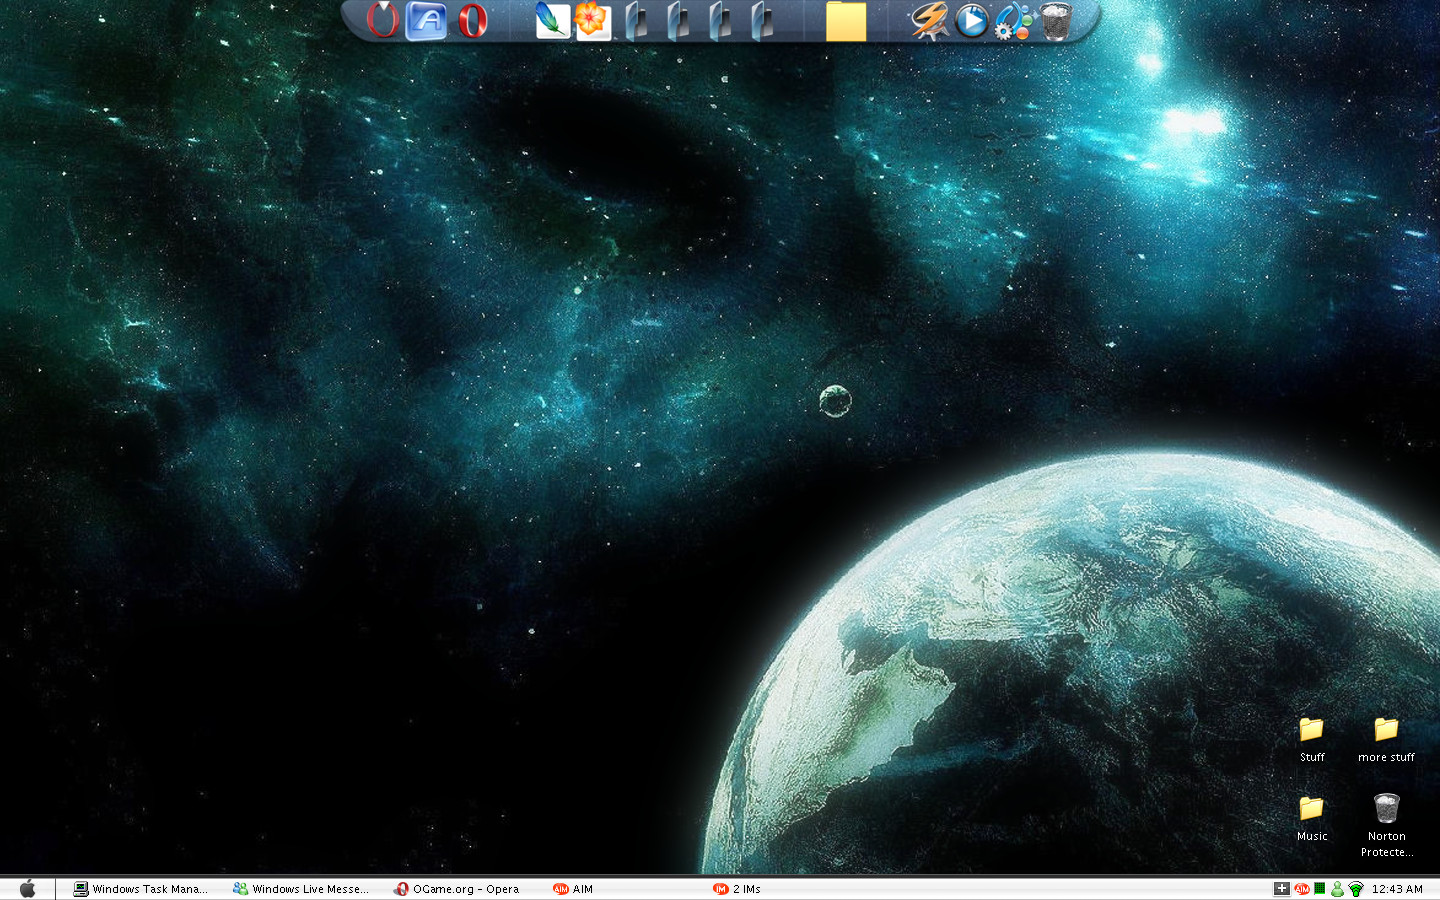Open the AIM taskbar button
Viewport: 1440px width, 900px height.
(x=574, y=888)
